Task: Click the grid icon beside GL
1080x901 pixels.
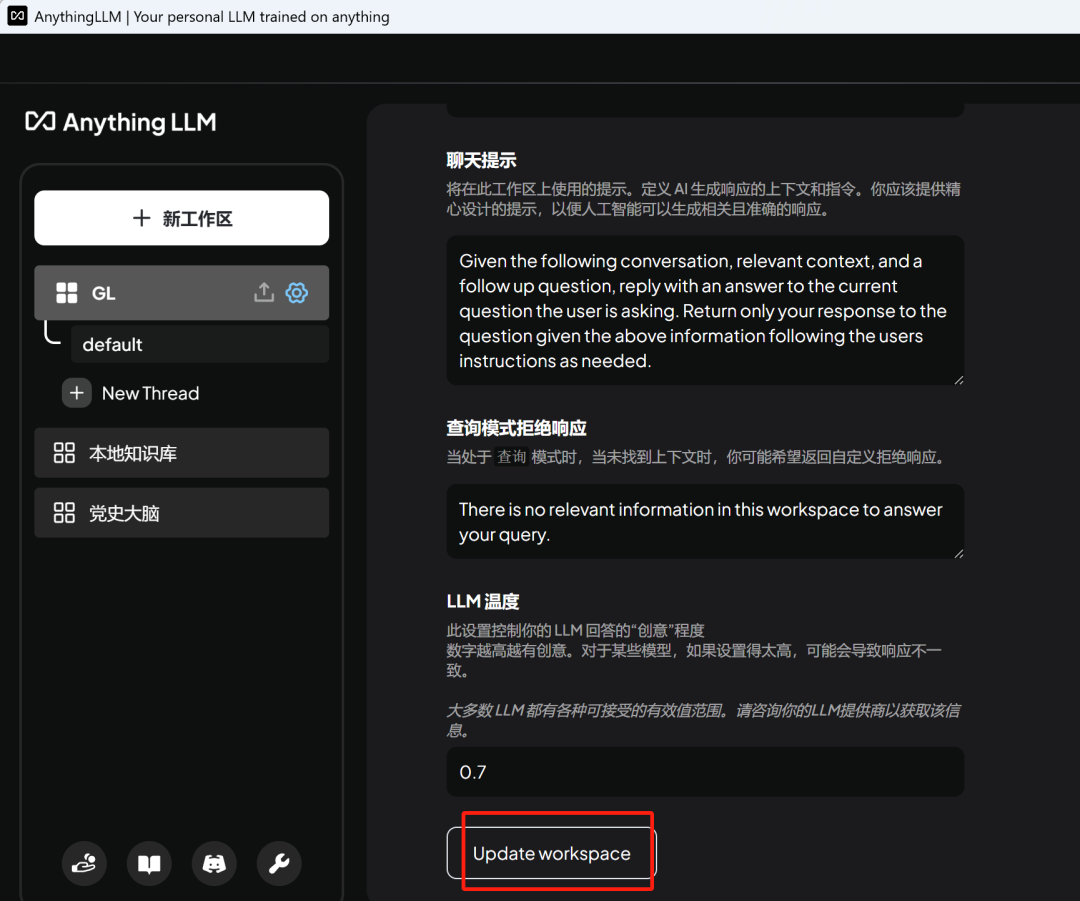Action: tap(67, 293)
